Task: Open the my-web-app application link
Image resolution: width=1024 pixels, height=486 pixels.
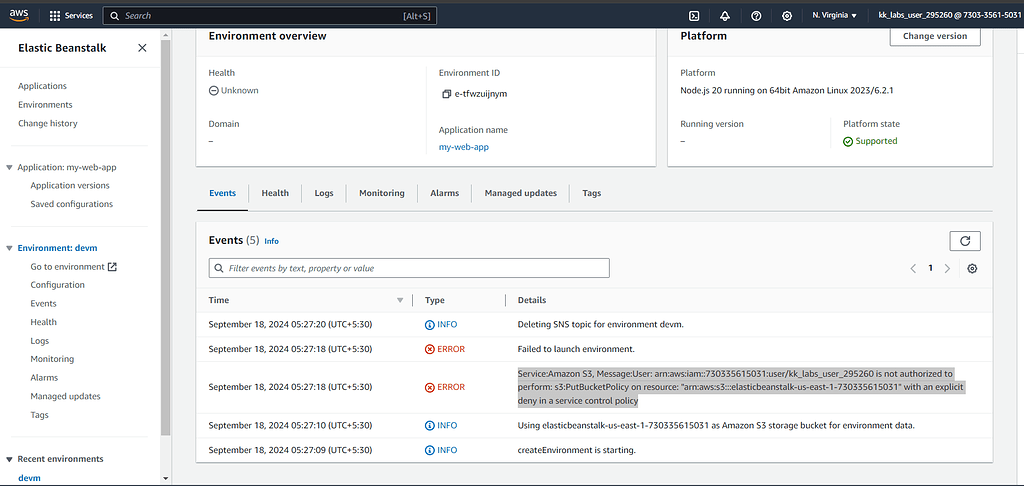Action: (x=464, y=147)
